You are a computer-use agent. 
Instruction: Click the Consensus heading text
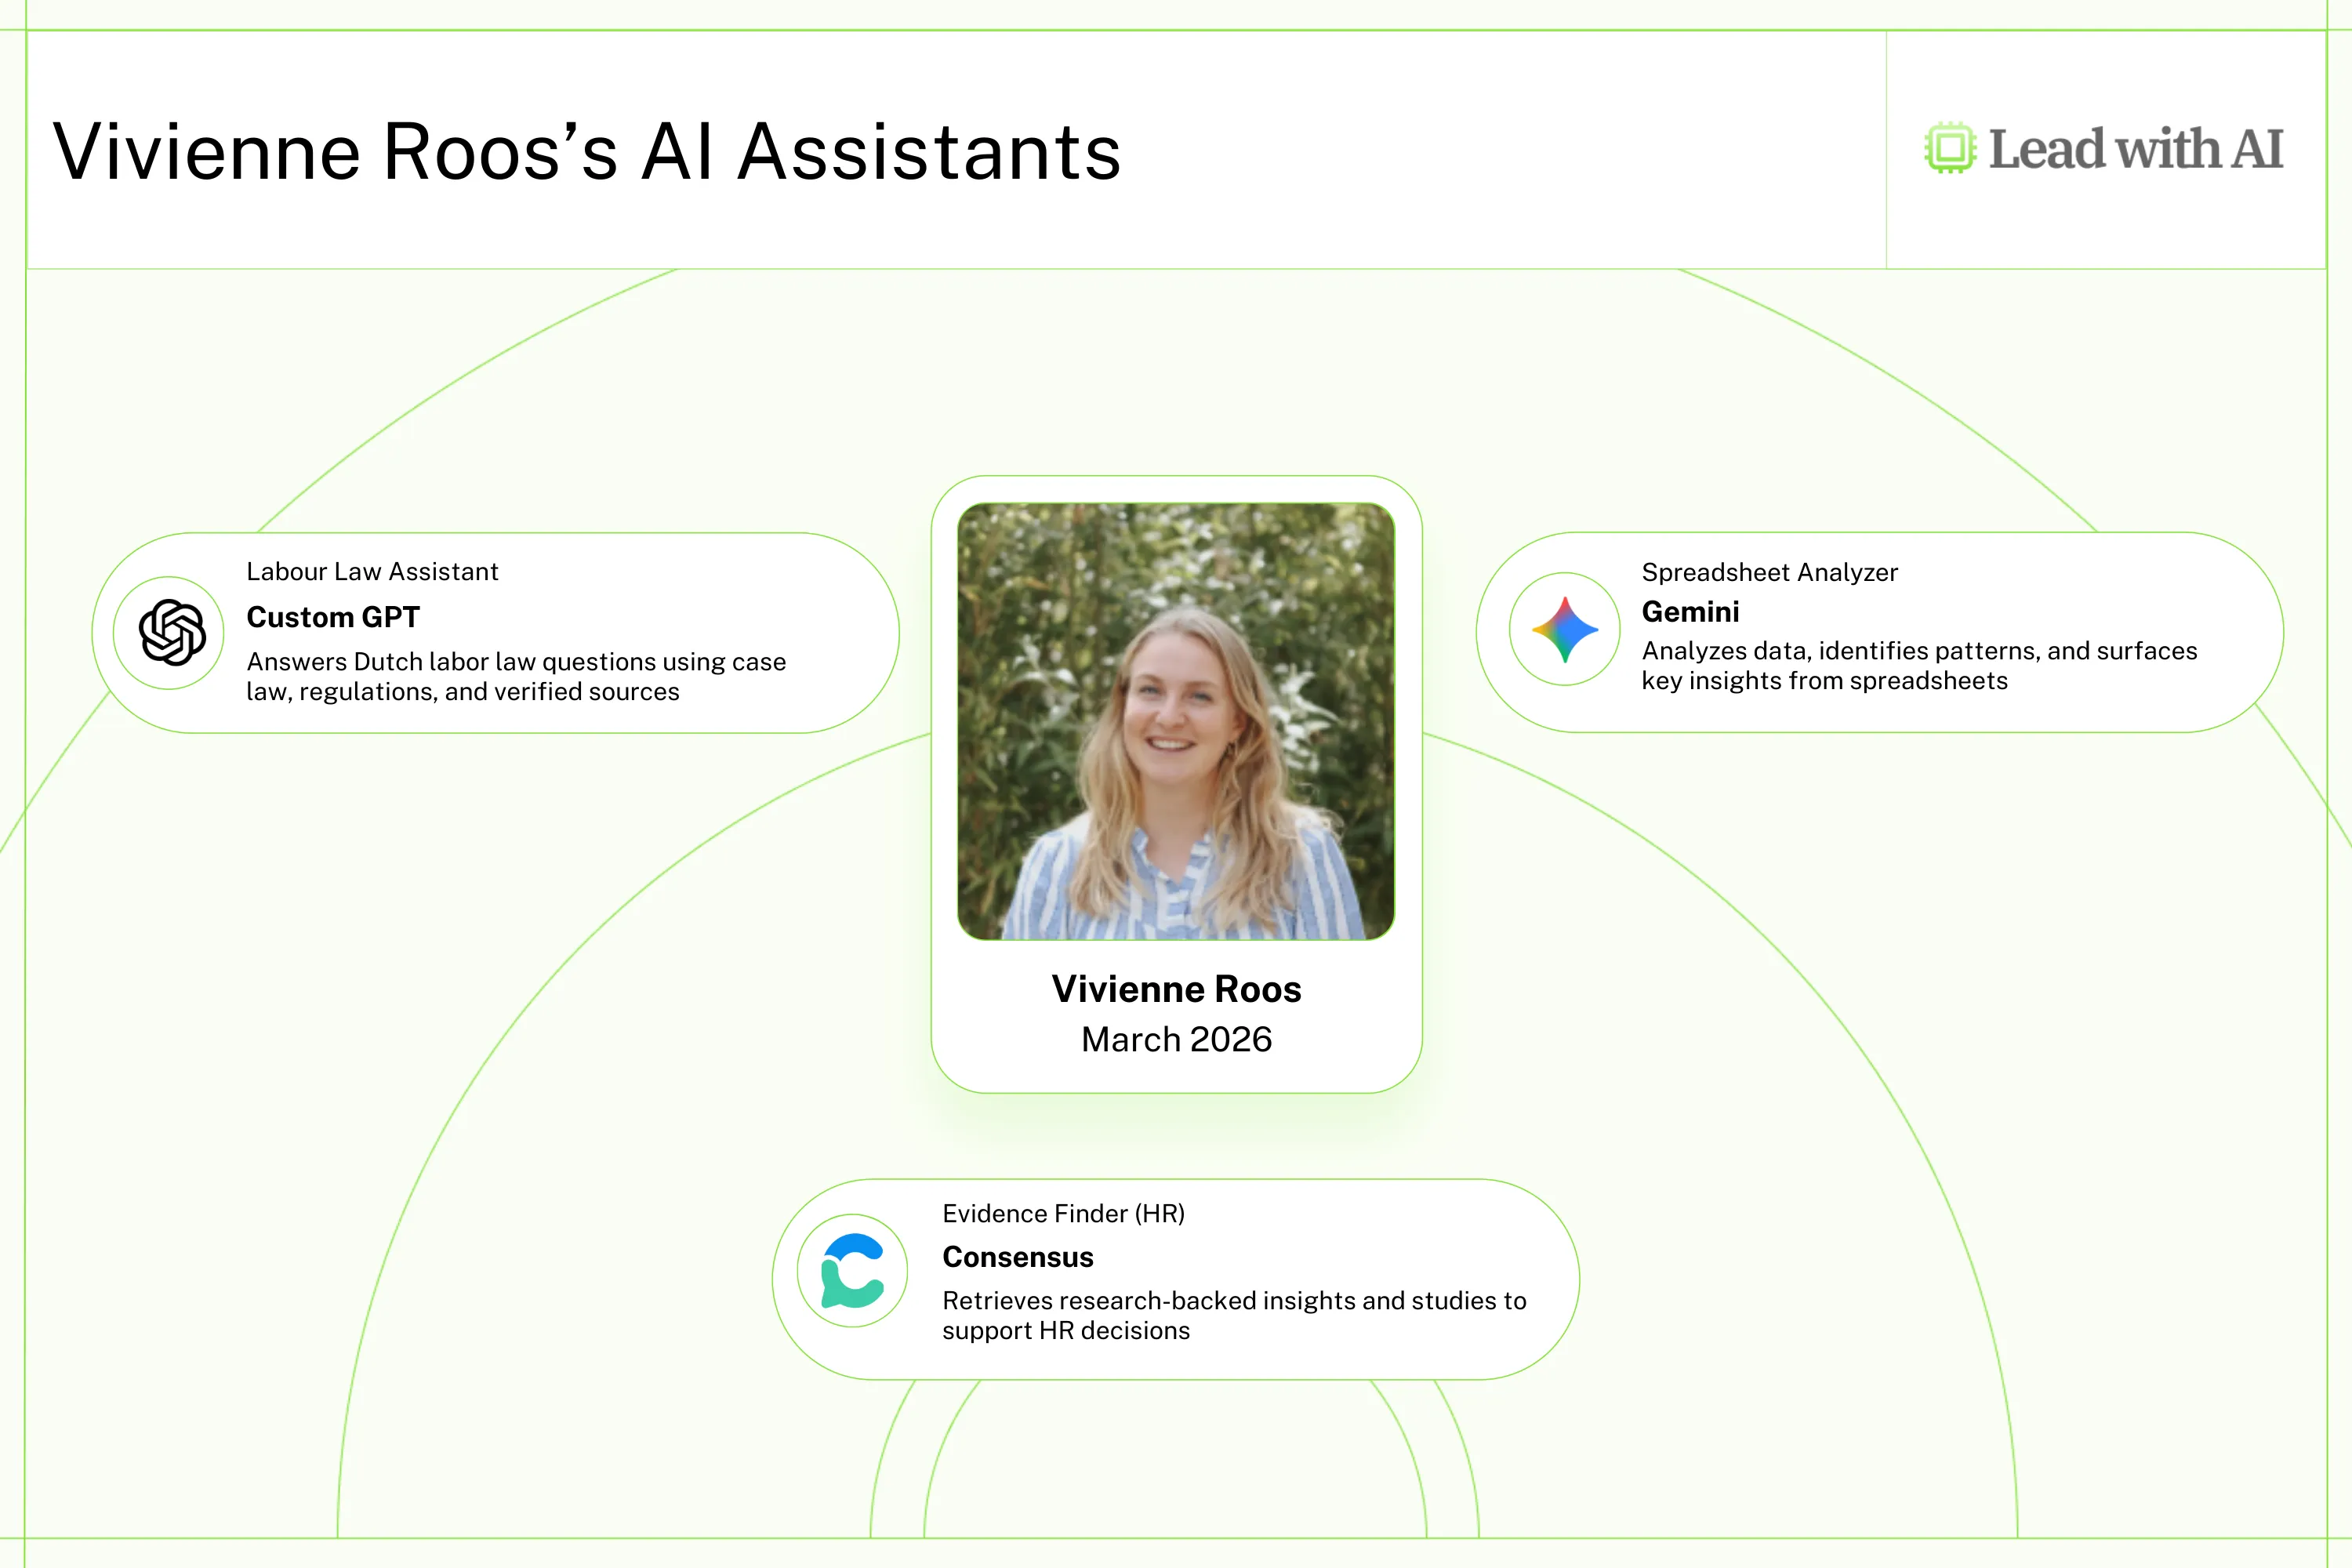[1017, 1257]
